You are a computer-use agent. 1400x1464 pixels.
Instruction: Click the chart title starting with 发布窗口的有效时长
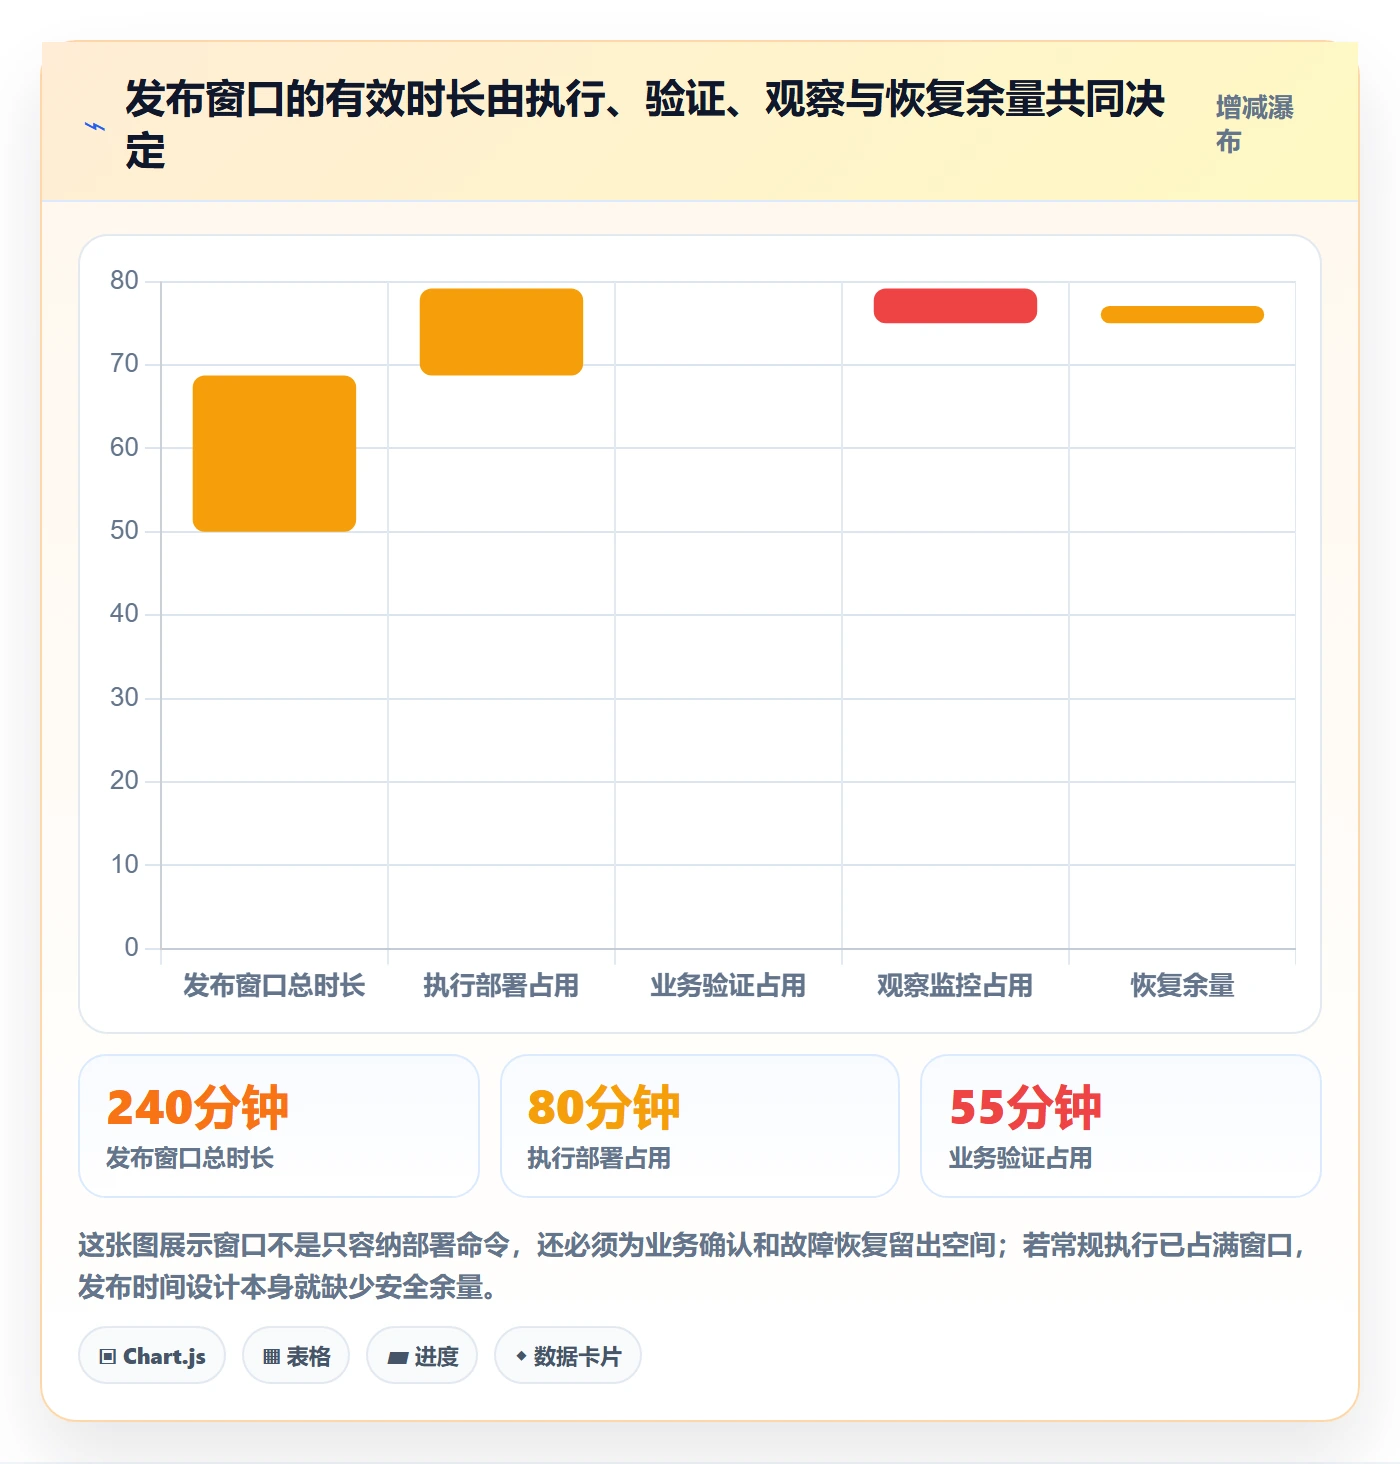click(x=645, y=125)
